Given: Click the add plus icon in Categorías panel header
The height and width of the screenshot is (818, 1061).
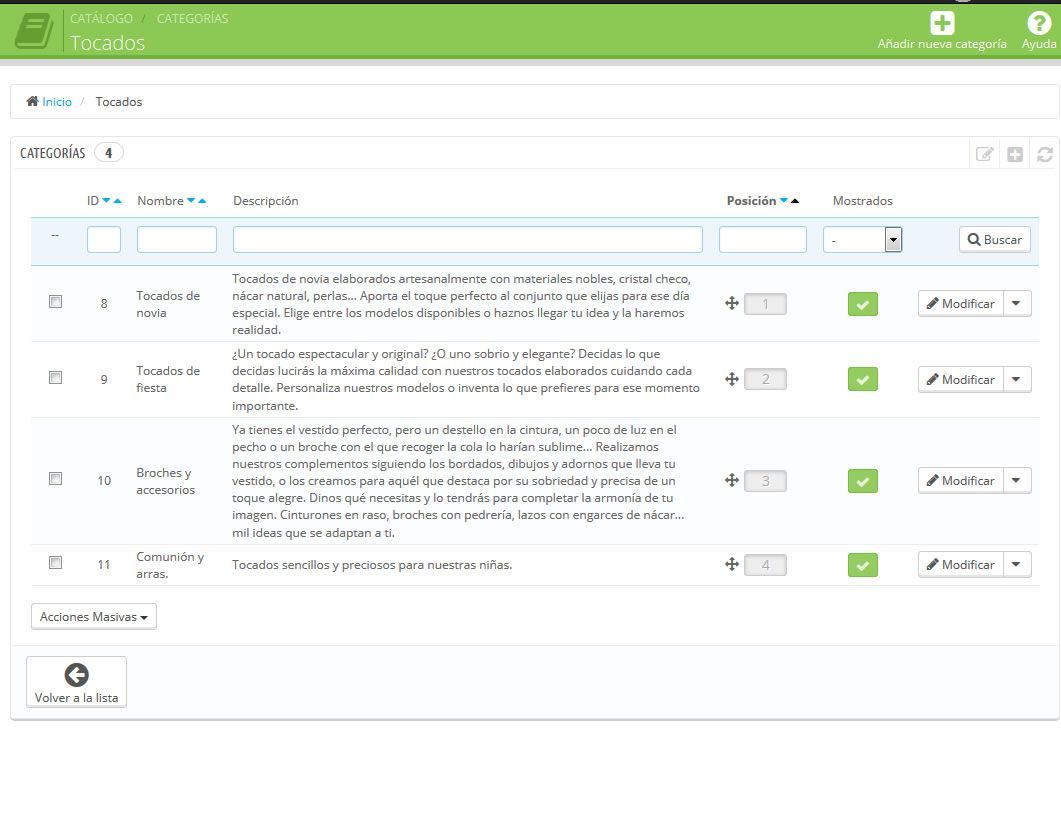Looking at the screenshot, I should 1014,154.
